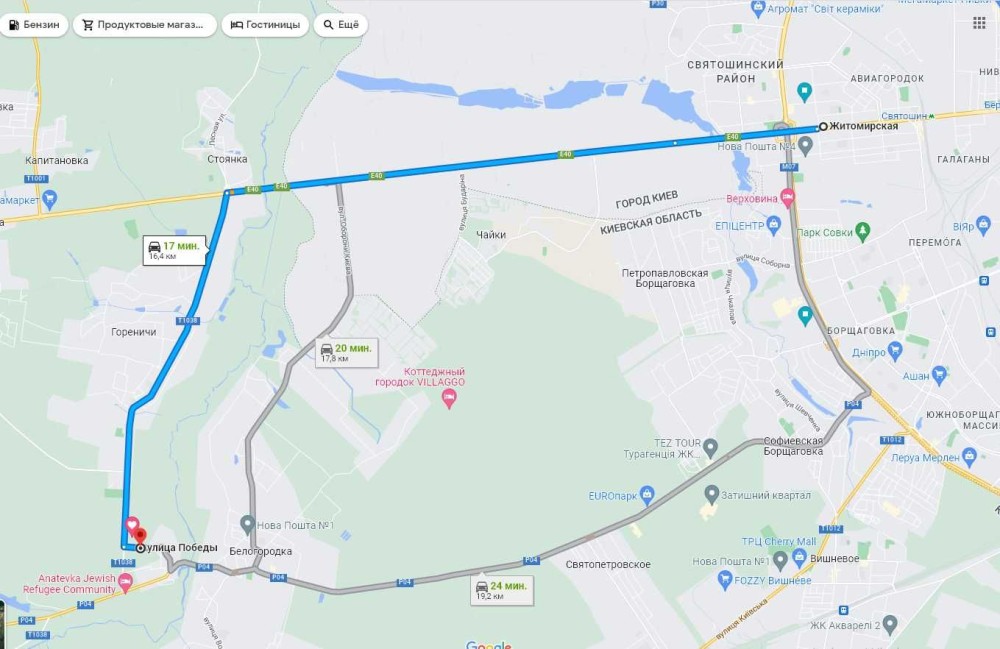Viewport: 1000px width, 649px height.
Task: Select the pink saved-place heart marker
Action: click(132, 525)
